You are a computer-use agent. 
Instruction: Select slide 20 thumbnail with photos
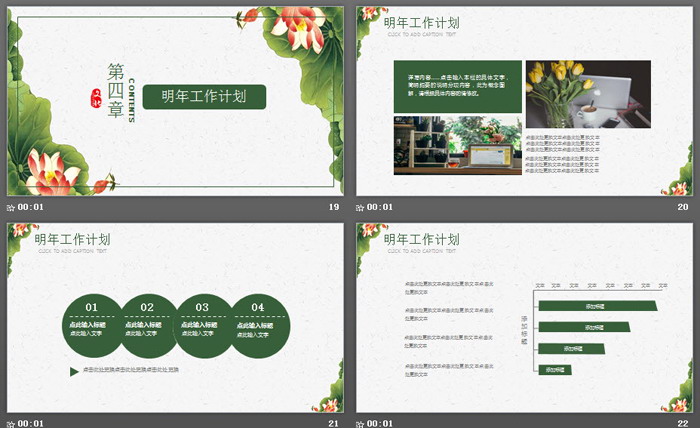pyautogui.click(x=525, y=101)
